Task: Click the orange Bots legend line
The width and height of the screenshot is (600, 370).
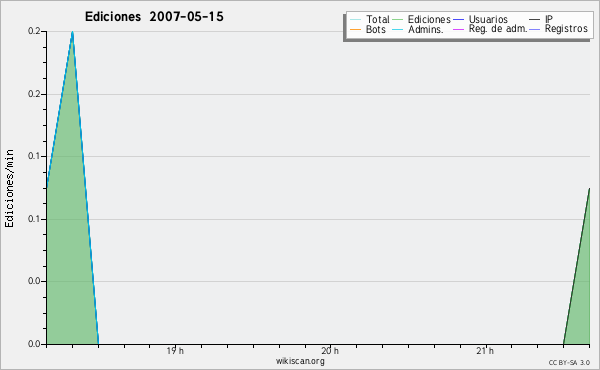Action: pos(355,29)
